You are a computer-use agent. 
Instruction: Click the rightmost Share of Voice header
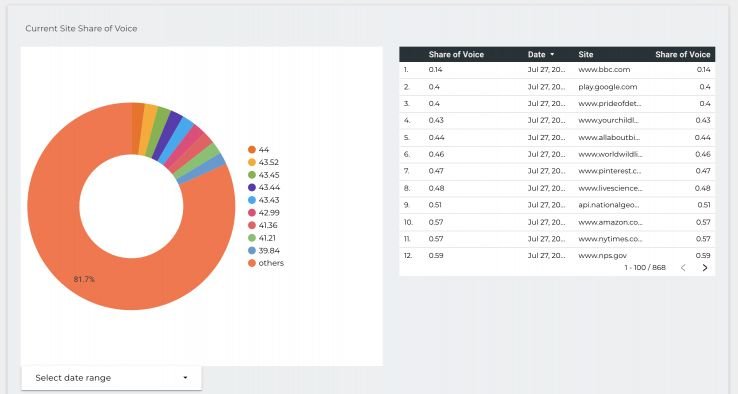[x=682, y=55]
